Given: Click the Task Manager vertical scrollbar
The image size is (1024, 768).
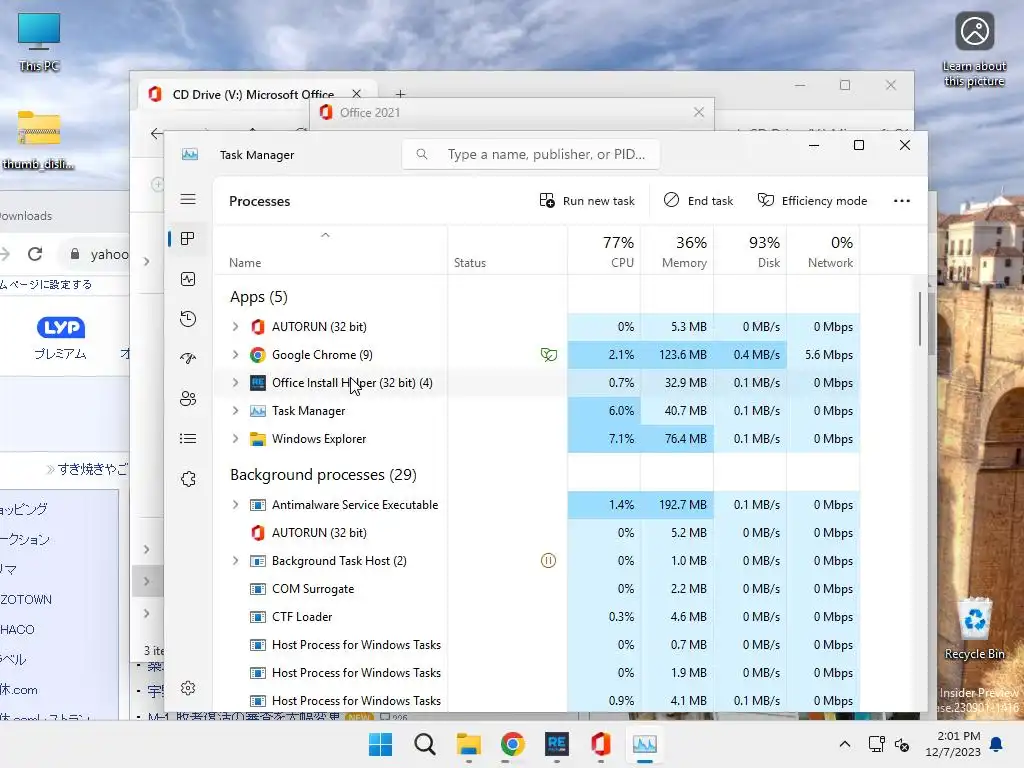Looking at the screenshot, I should click(x=921, y=319).
